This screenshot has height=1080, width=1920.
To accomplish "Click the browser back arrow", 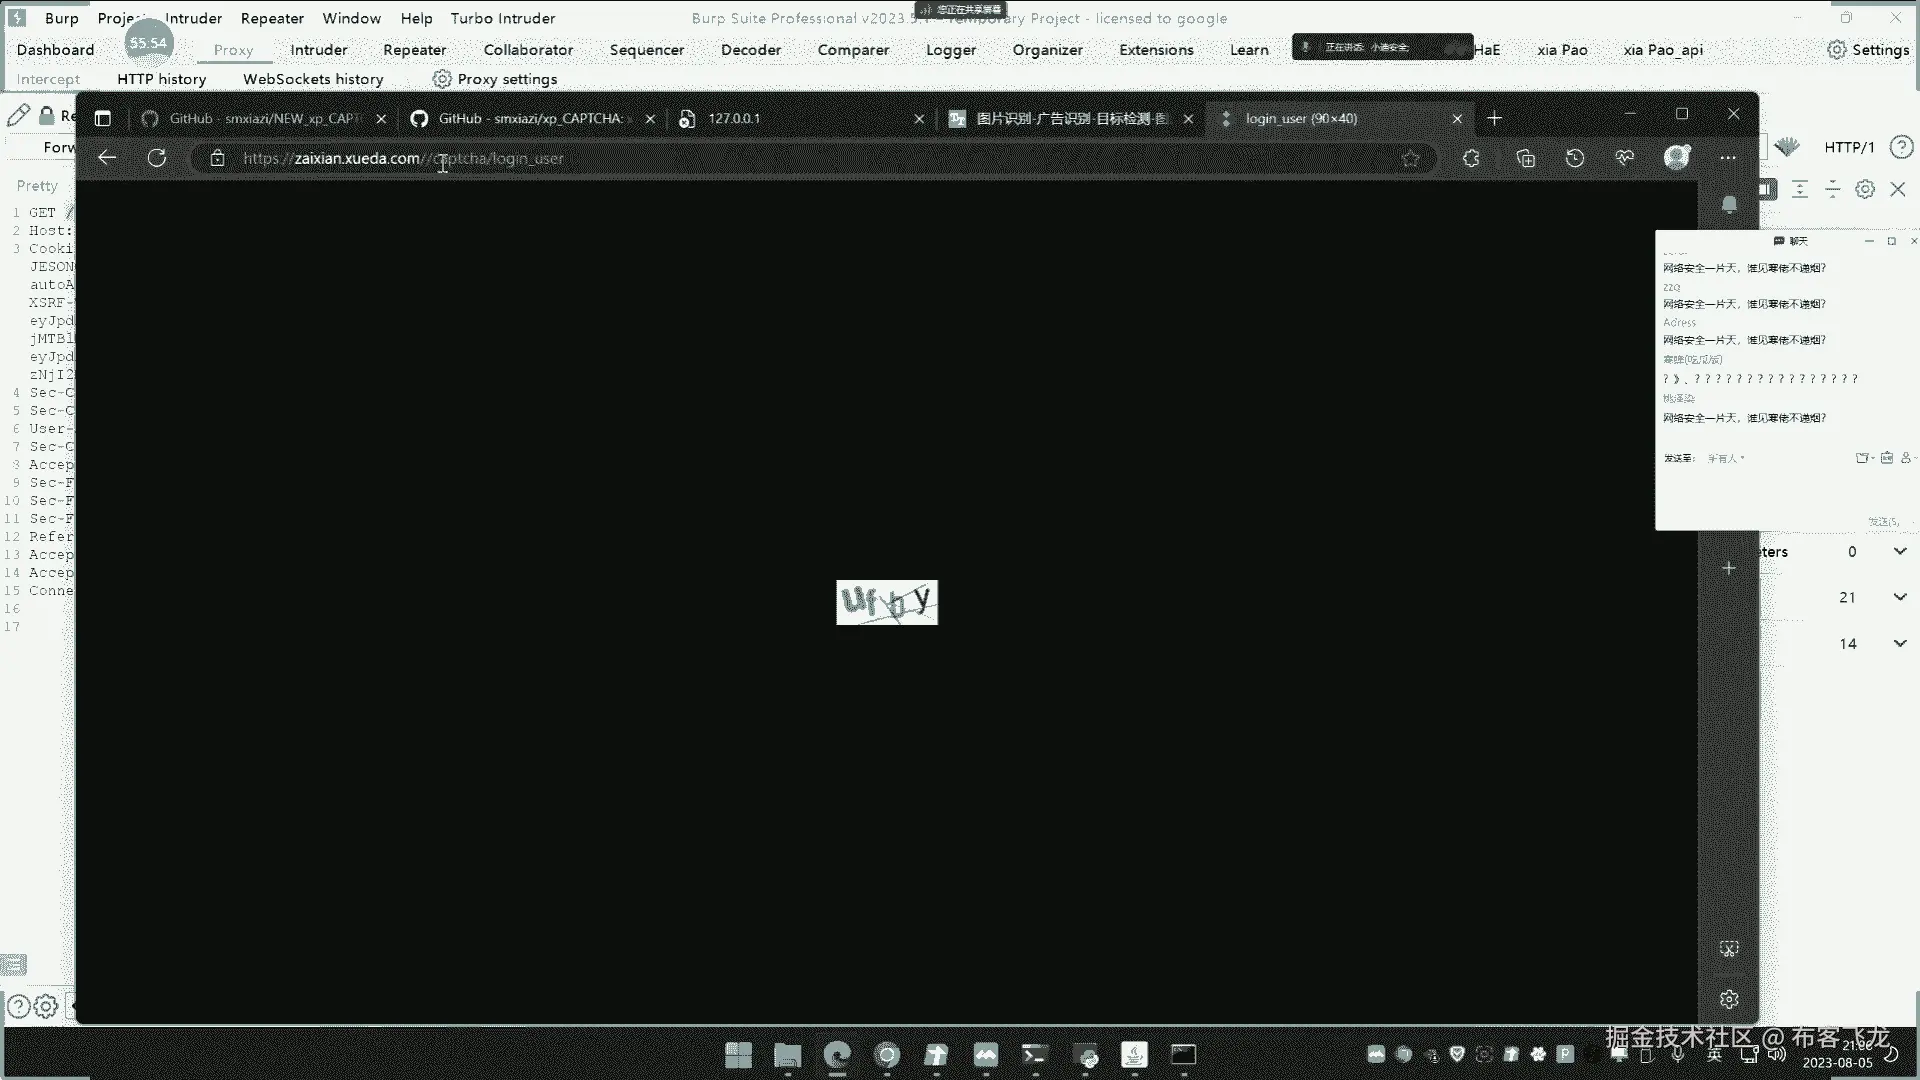I will (107, 158).
